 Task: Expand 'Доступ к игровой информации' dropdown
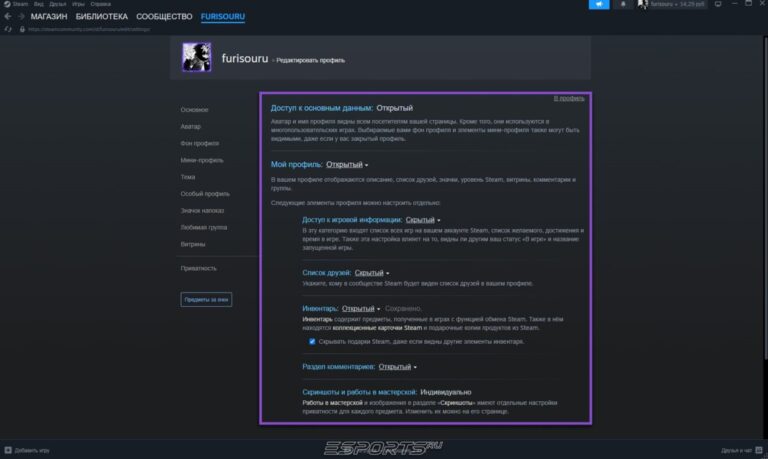(x=422, y=219)
